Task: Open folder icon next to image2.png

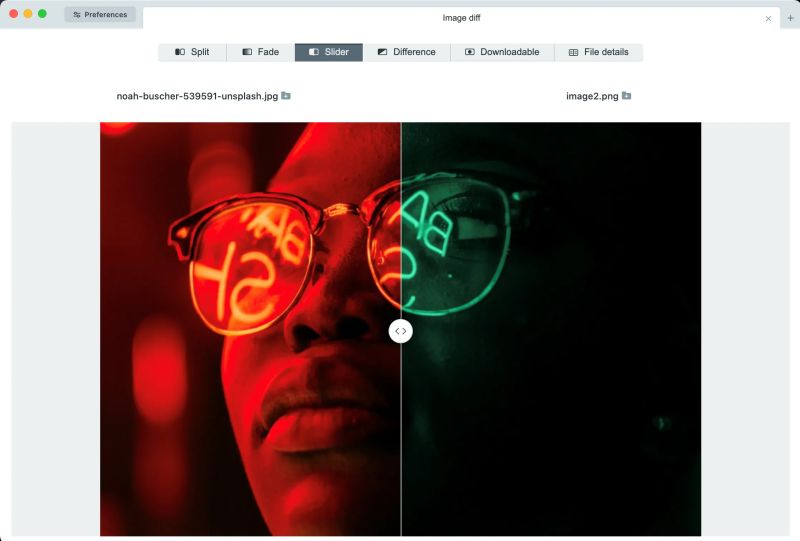Action: coord(627,95)
